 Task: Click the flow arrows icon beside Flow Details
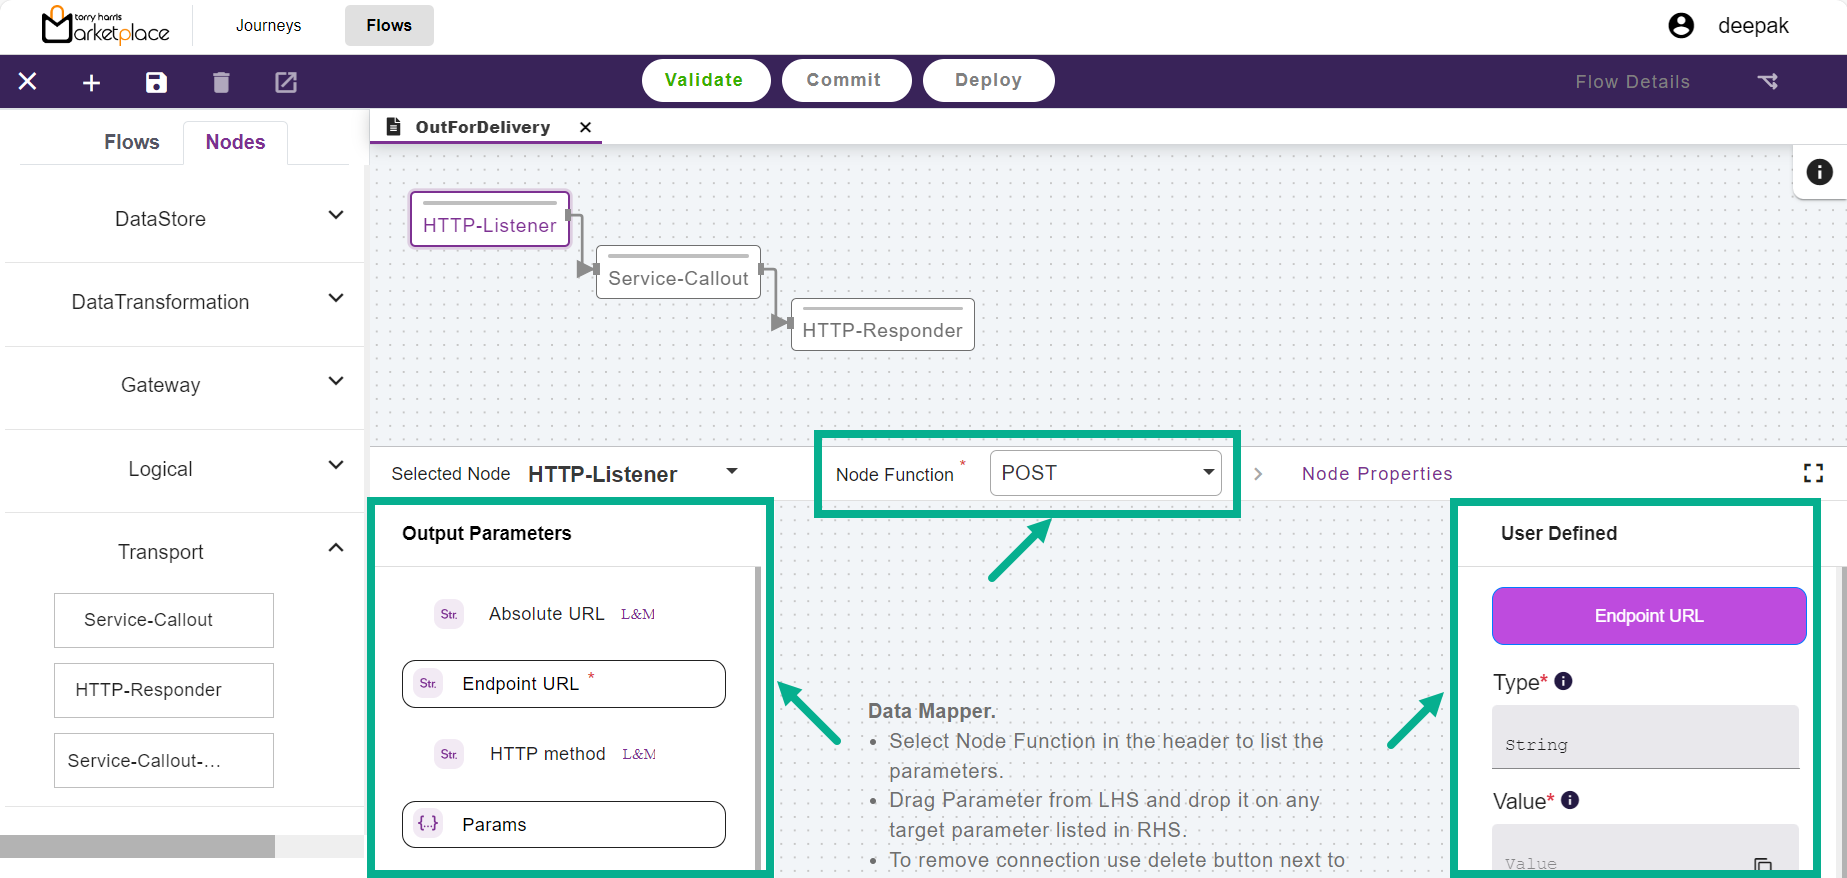(1768, 82)
